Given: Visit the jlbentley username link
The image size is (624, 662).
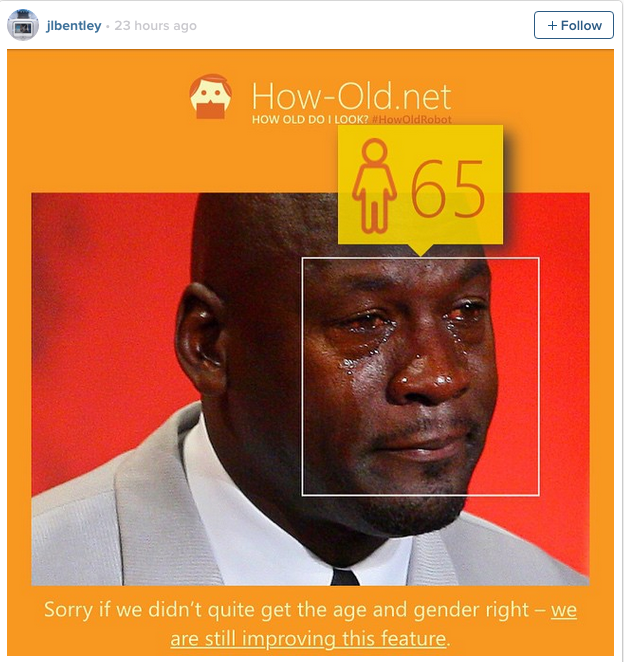Looking at the screenshot, I should [74, 26].
